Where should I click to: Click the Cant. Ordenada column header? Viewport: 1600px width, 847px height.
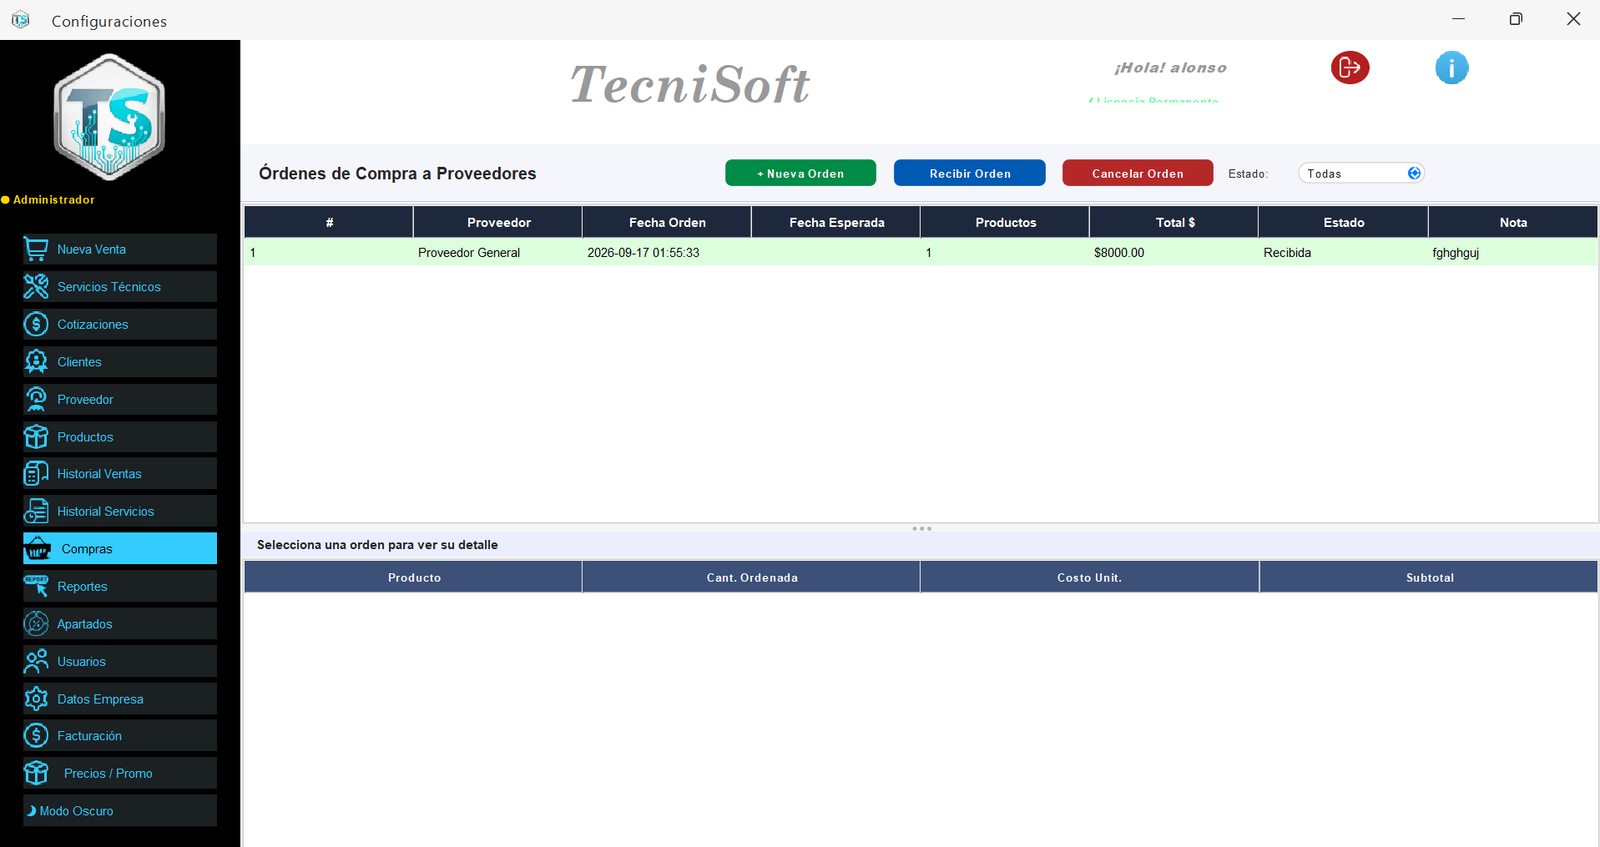coord(751,577)
